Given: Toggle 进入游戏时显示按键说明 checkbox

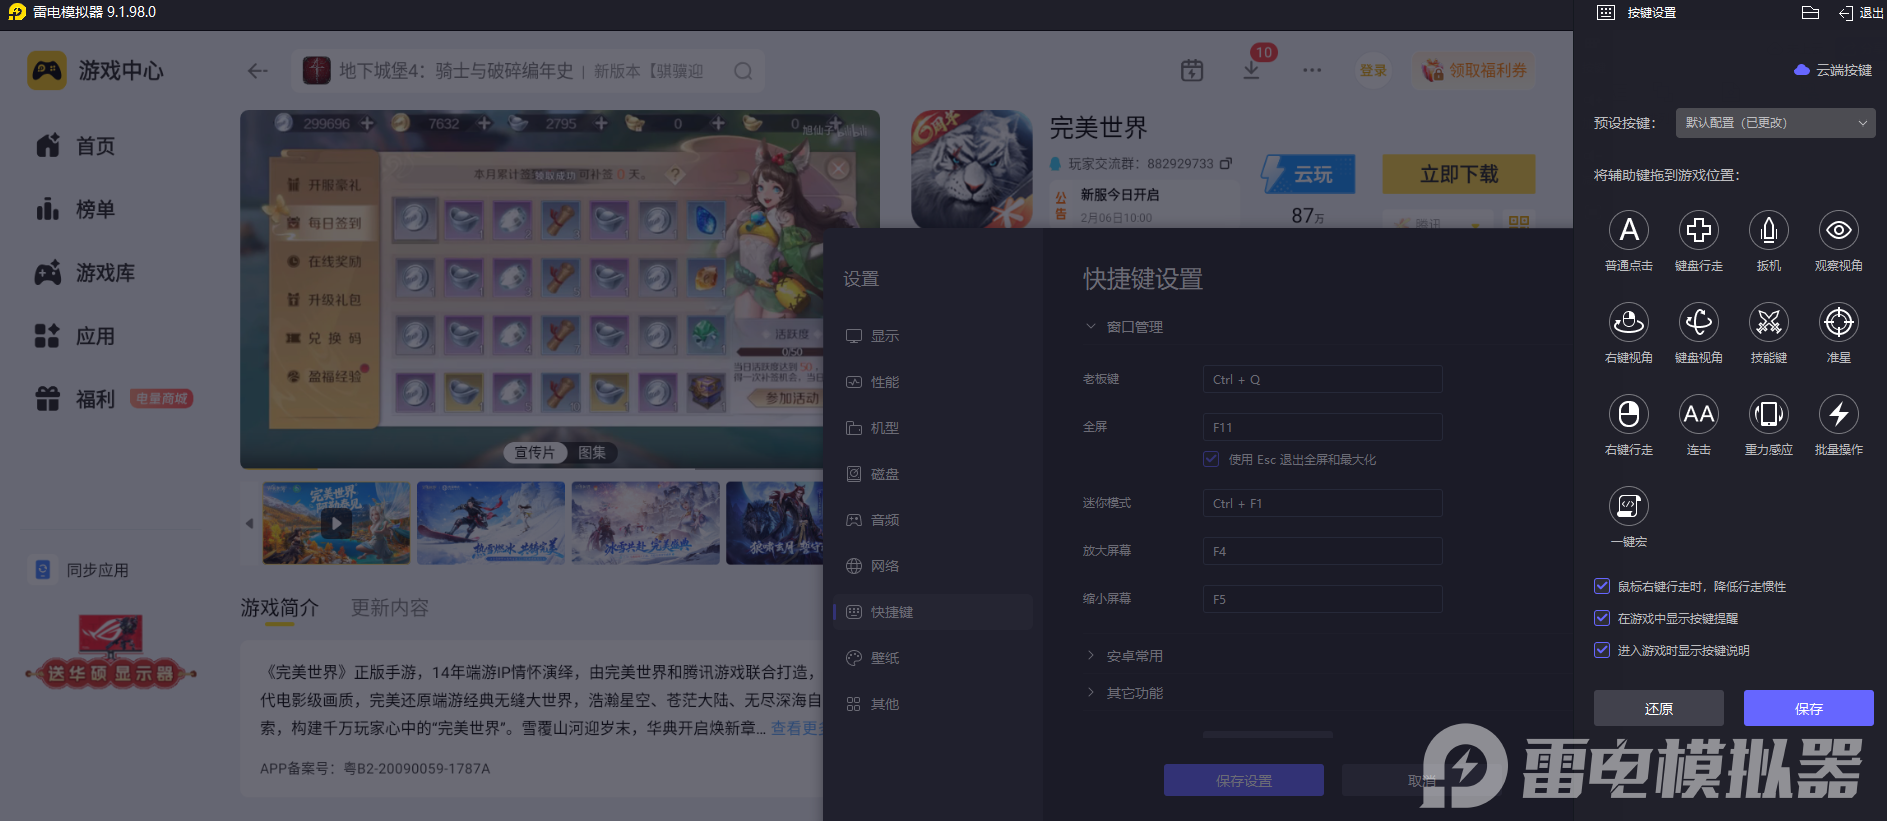Looking at the screenshot, I should (x=1602, y=650).
